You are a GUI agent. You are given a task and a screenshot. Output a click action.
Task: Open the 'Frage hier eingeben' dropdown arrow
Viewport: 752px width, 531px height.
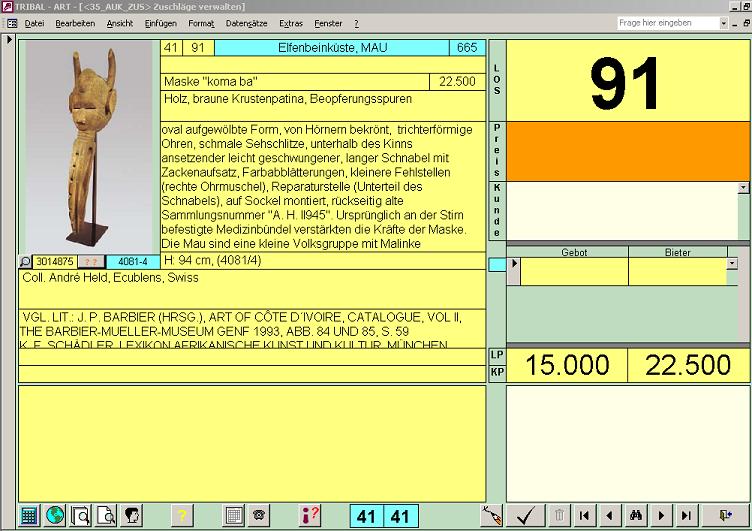point(724,23)
